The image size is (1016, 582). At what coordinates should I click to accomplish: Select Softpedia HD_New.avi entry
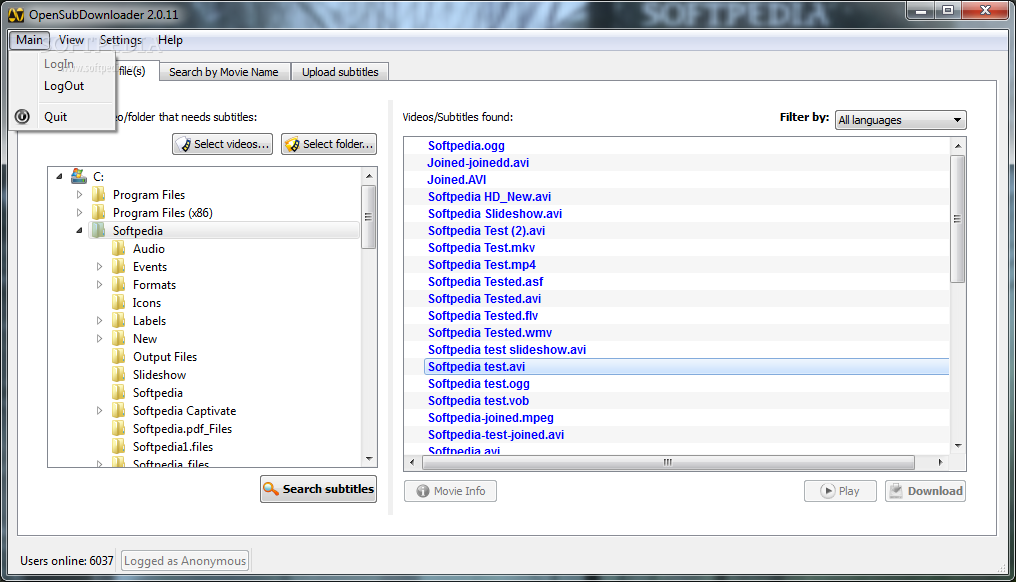pos(489,196)
